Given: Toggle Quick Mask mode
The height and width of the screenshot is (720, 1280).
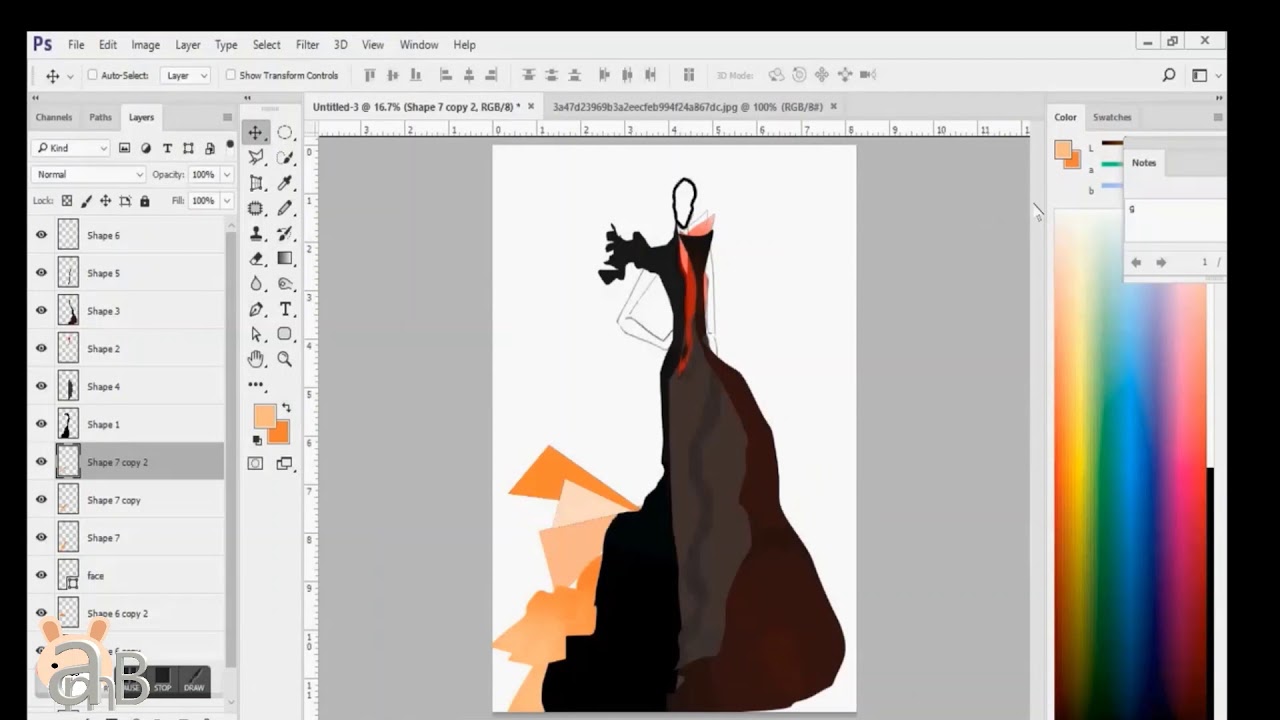Looking at the screenshot, I should point(256,463).
